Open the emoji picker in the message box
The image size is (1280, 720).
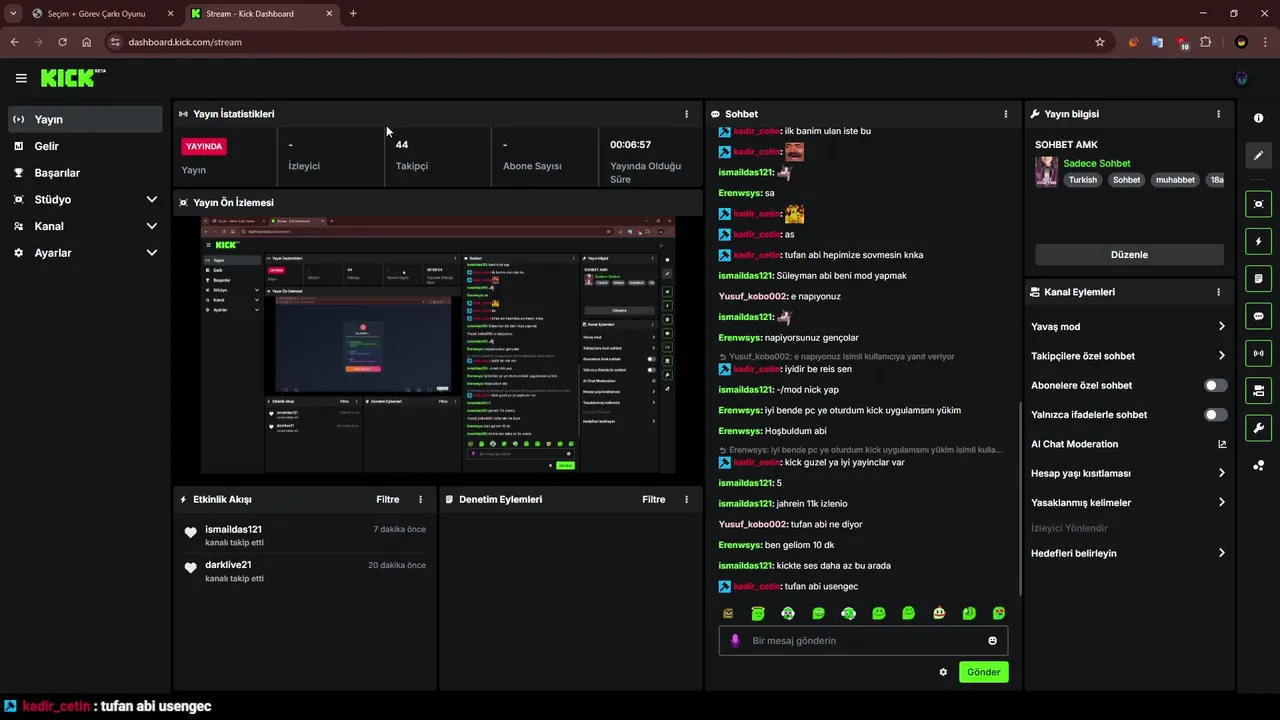tap(993, 640)
